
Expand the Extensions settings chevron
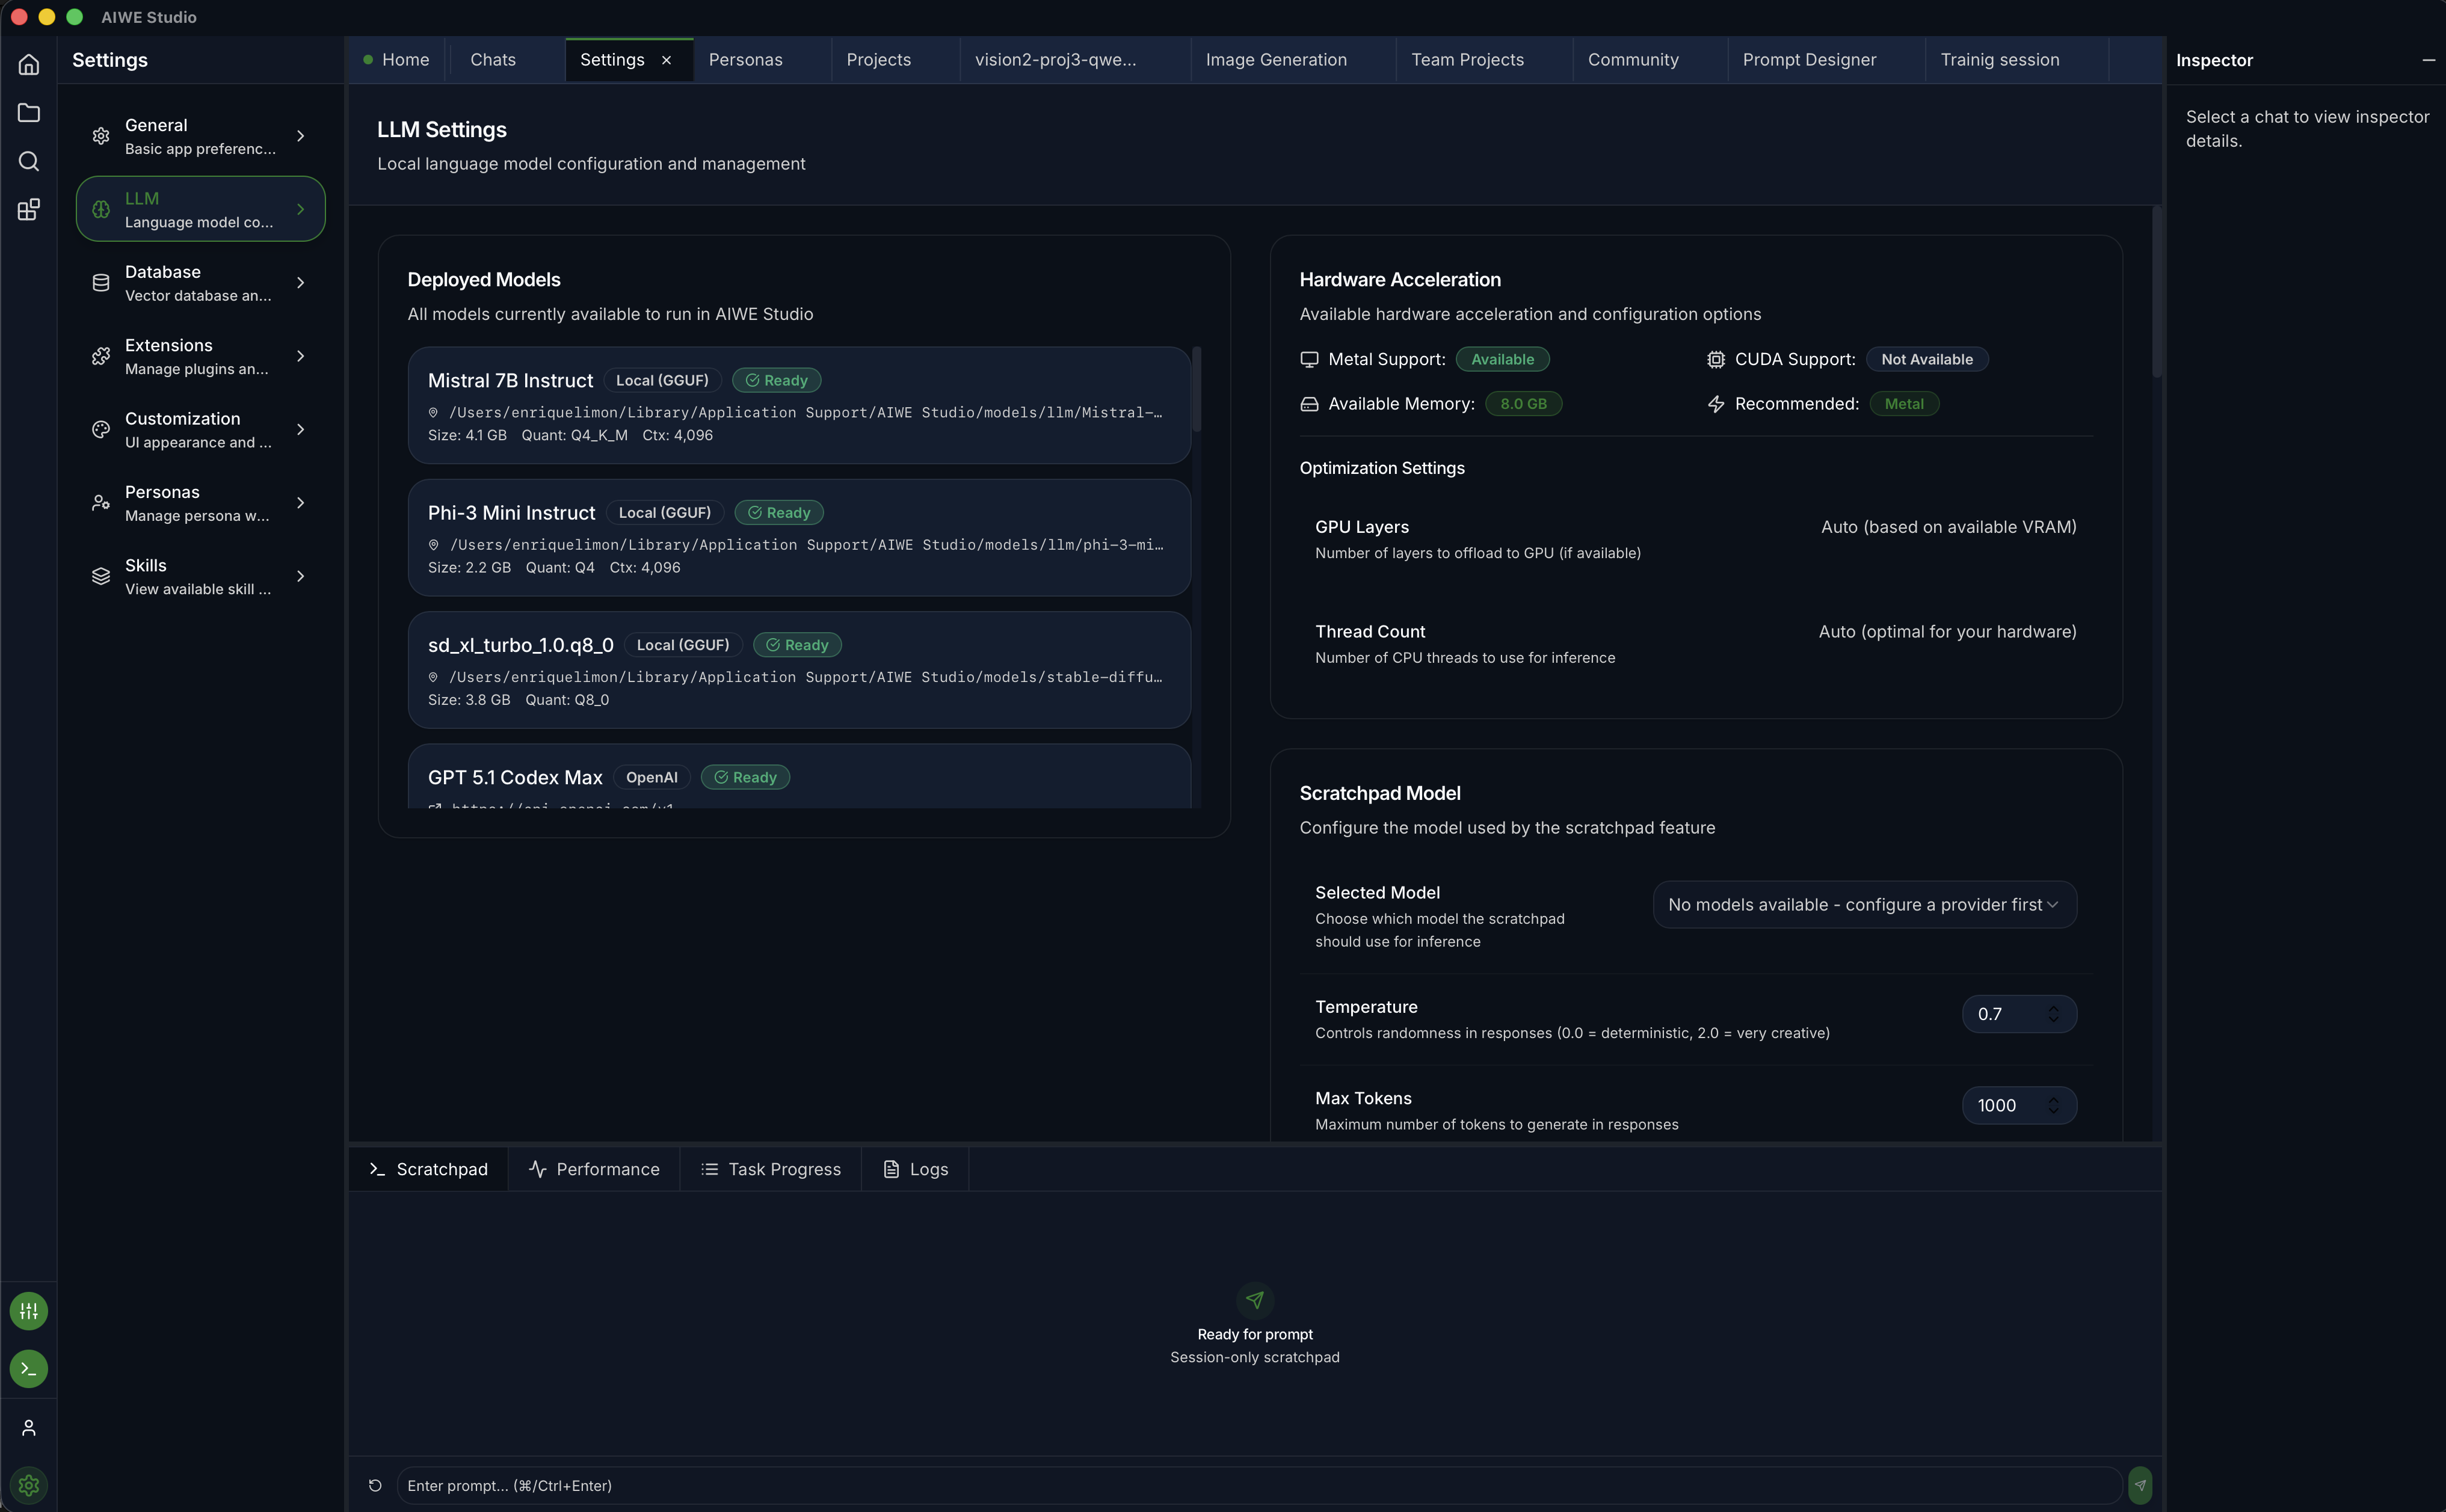tap(300, 356)
